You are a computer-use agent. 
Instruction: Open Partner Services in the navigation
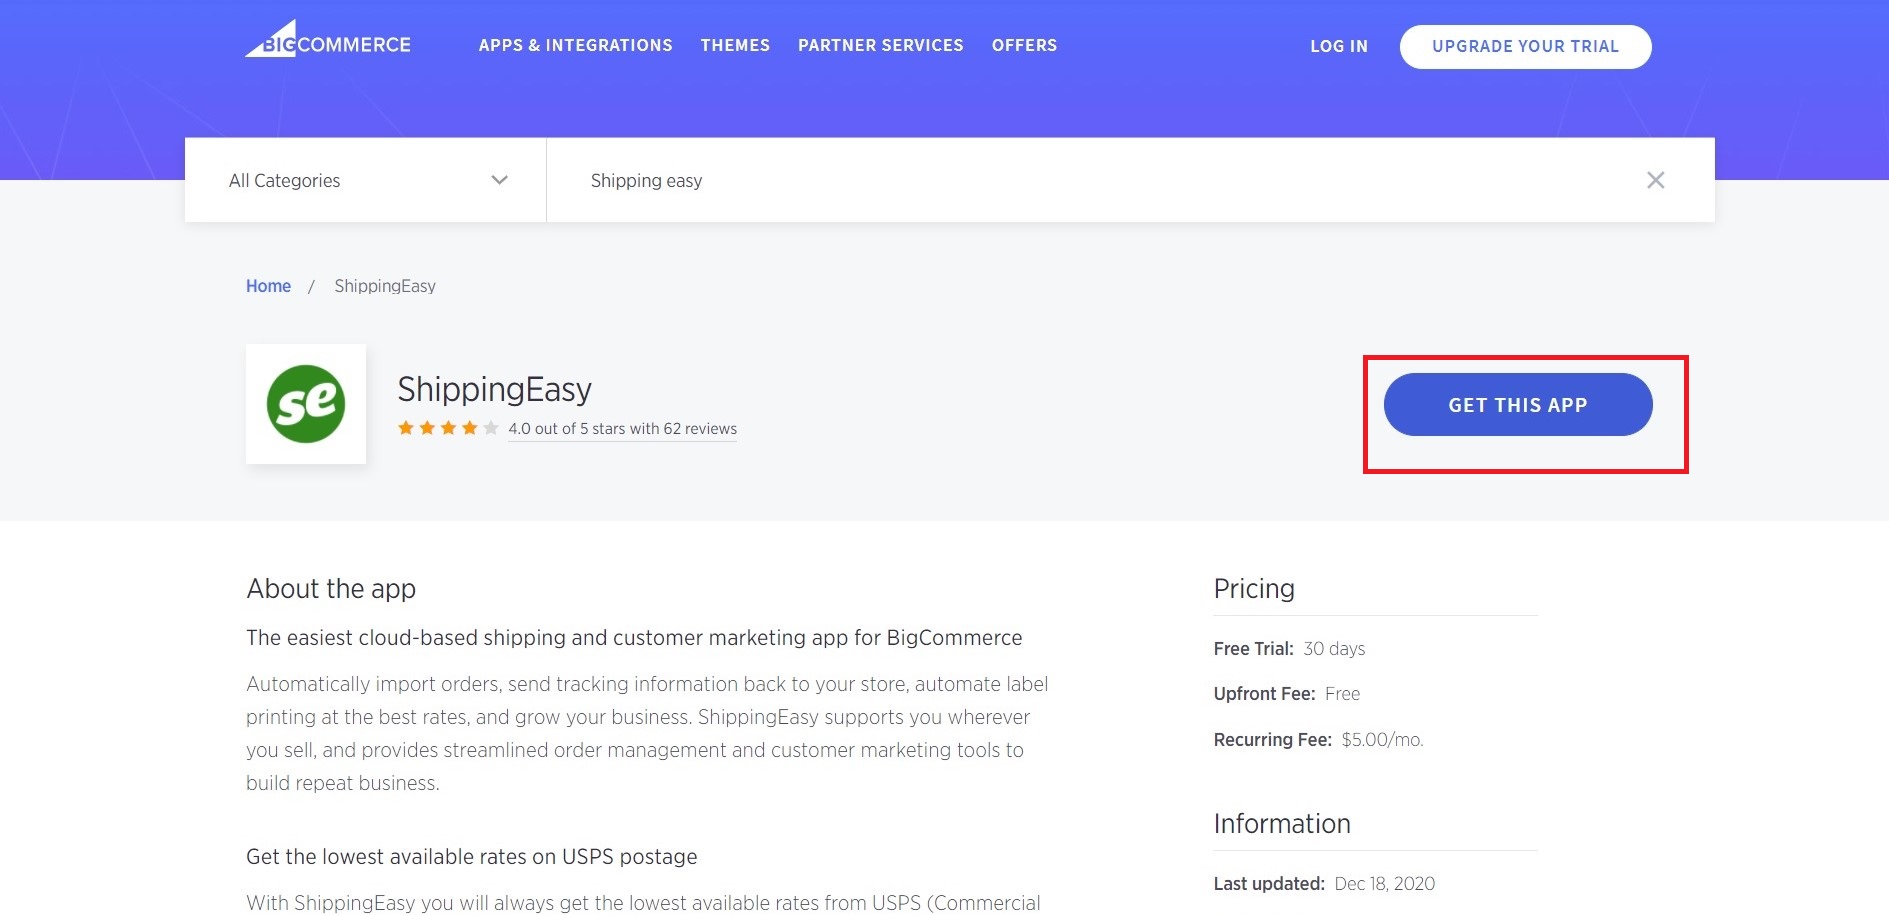[880, 45]
